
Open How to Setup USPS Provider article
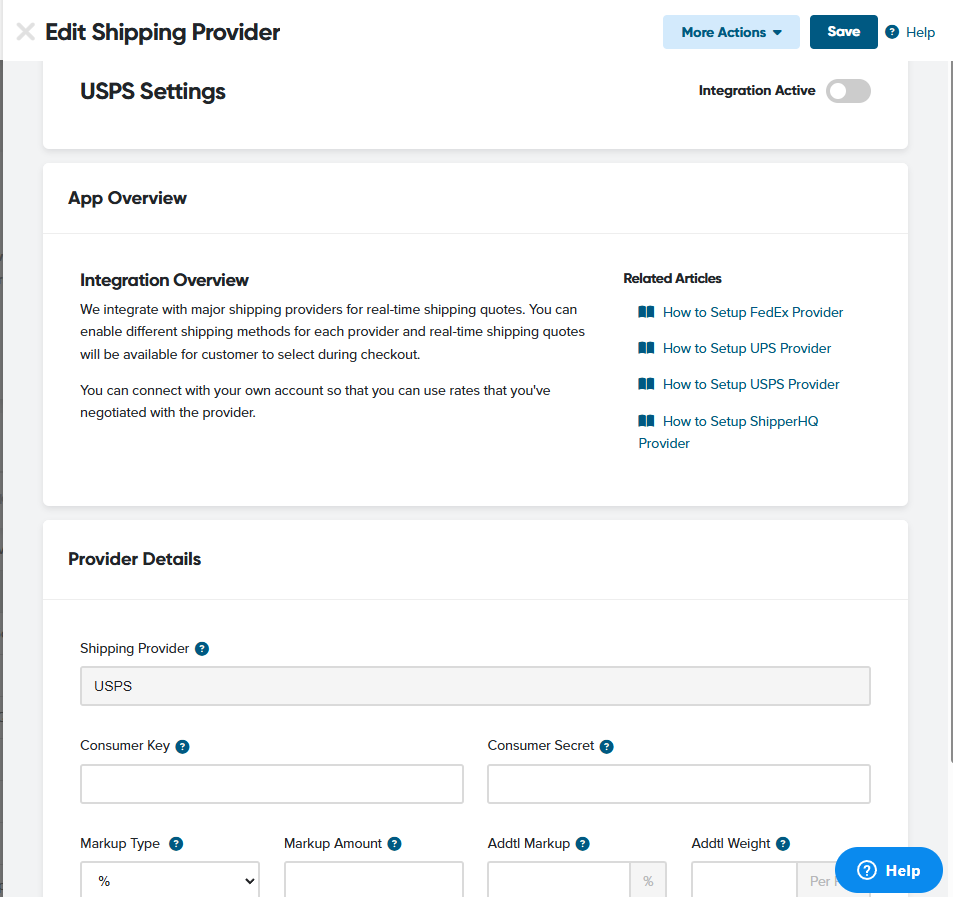pos(750,384)
